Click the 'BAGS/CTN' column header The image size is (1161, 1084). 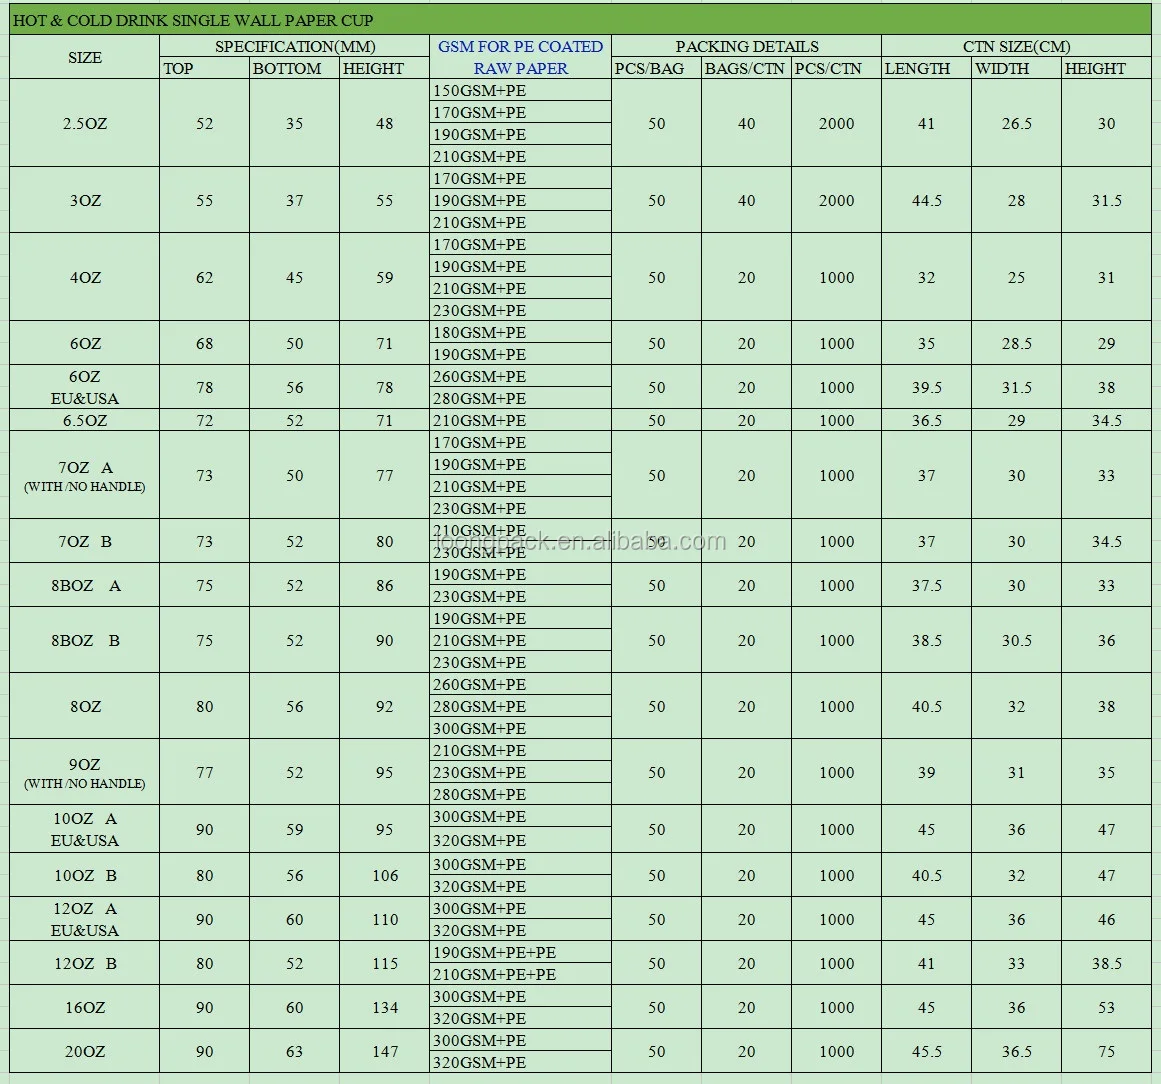[746, 68]
